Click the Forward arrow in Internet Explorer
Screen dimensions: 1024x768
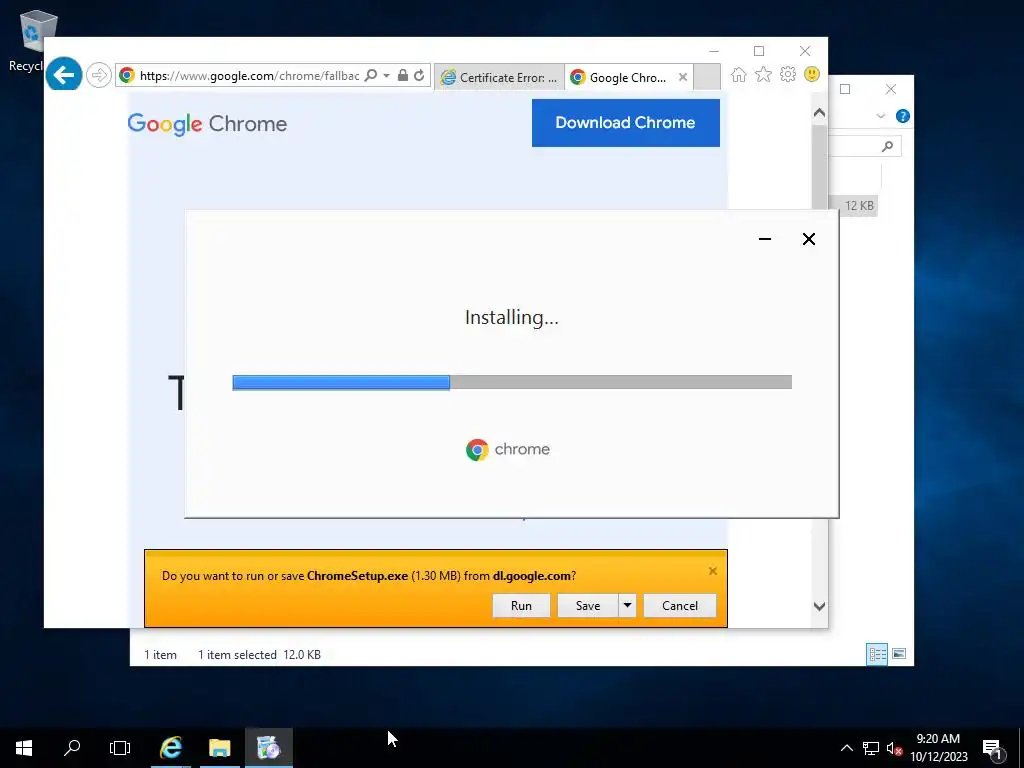point(99,76)
